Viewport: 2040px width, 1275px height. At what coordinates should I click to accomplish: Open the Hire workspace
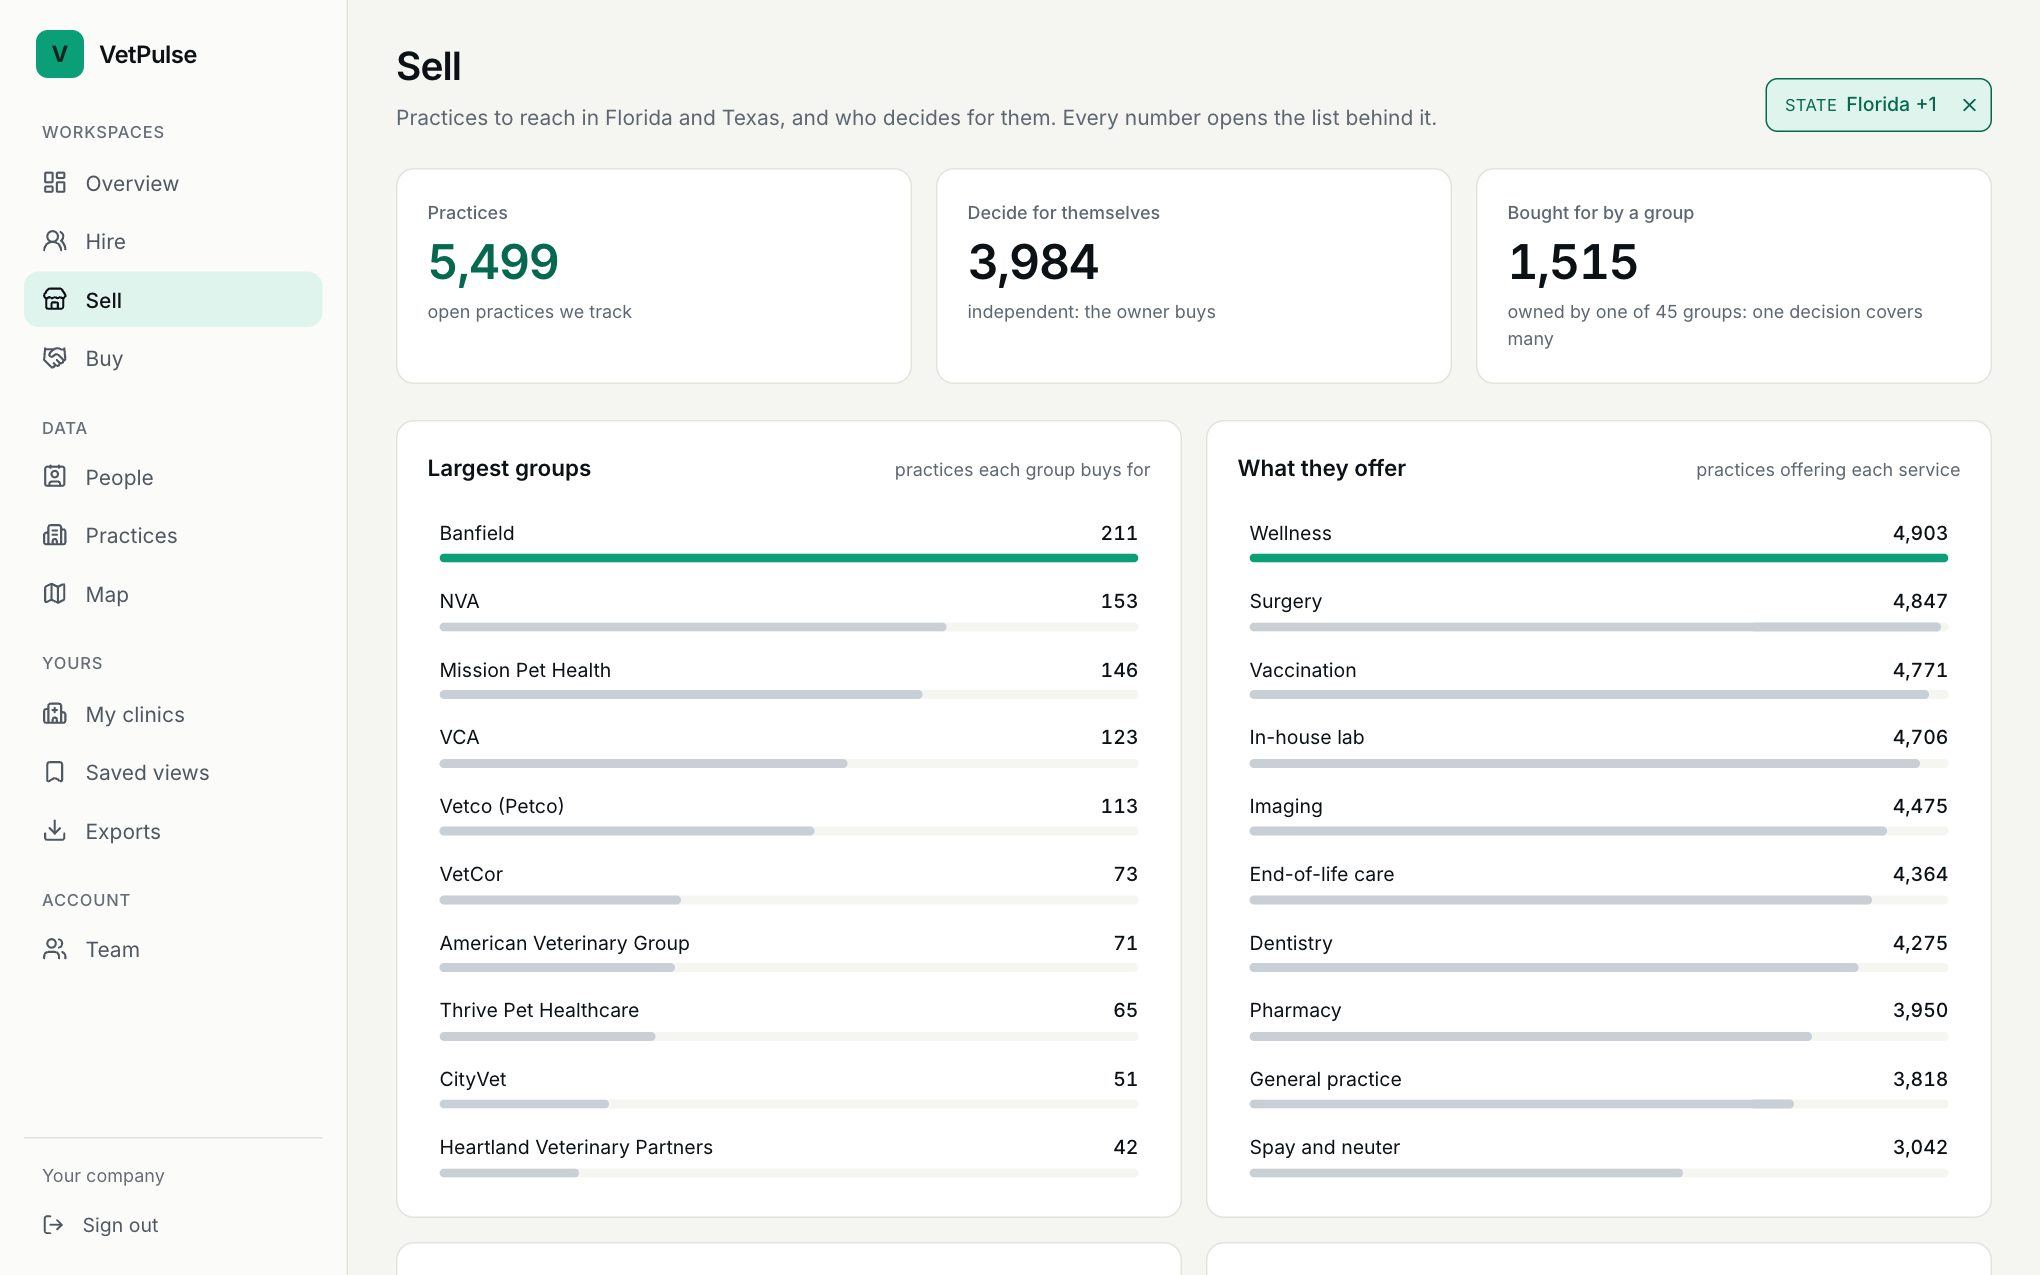tap(173, 241)
